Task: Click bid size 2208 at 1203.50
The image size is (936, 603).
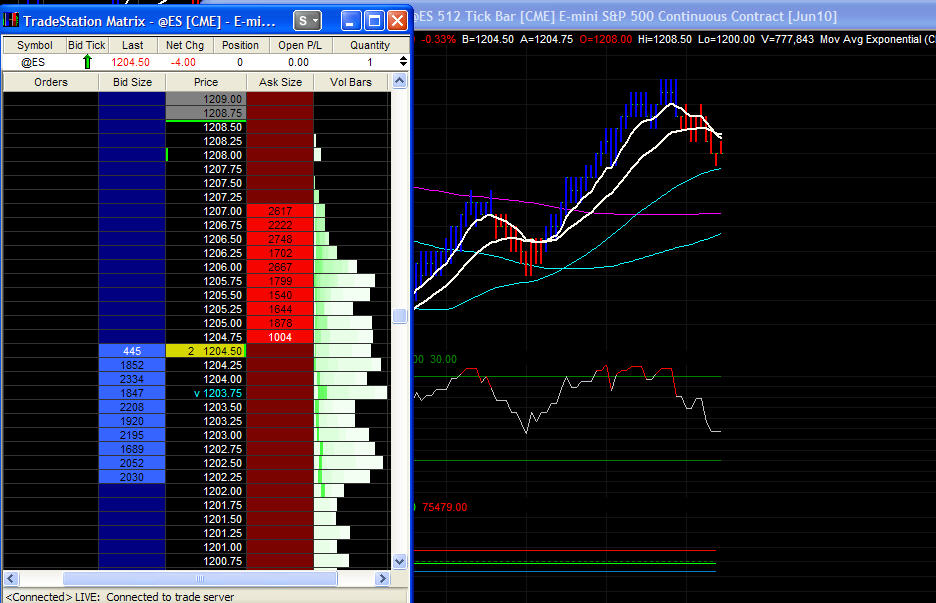Action: pyautogui.click(x=132, y=407)
